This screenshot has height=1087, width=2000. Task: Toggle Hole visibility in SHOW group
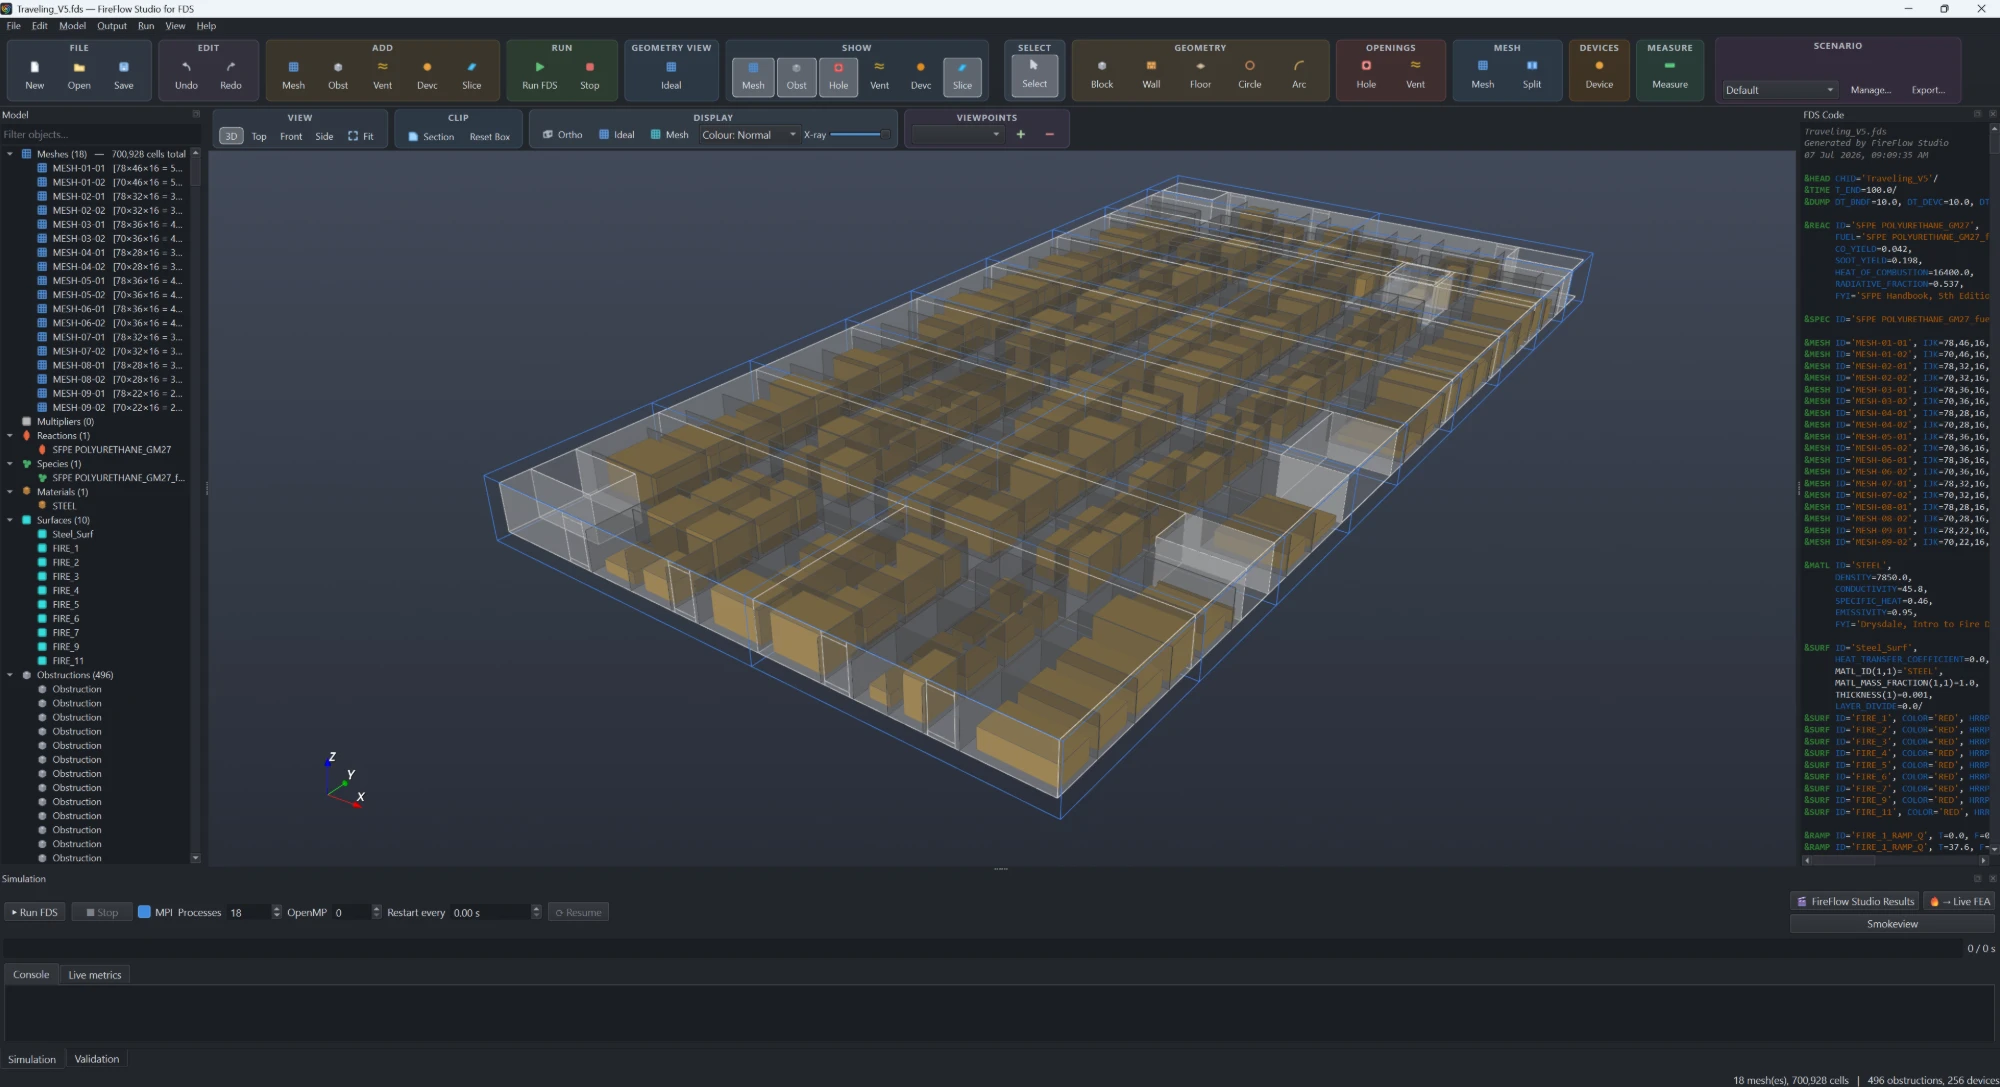(x=838, y=75)
